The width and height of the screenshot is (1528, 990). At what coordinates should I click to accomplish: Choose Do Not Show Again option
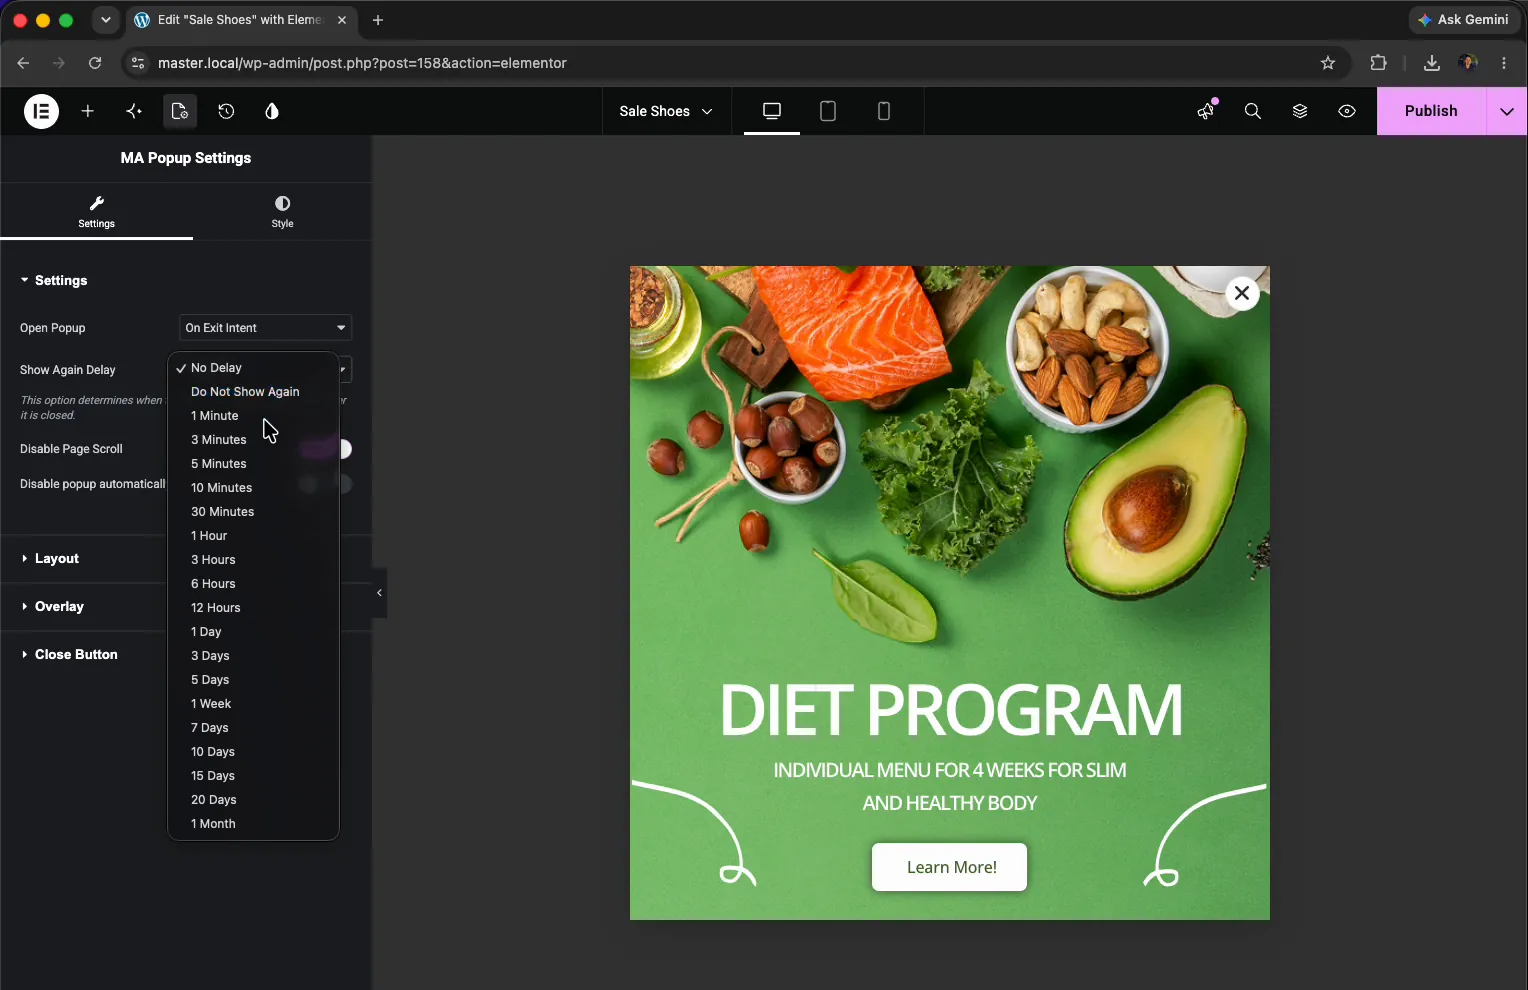click(x=245, y=392)
